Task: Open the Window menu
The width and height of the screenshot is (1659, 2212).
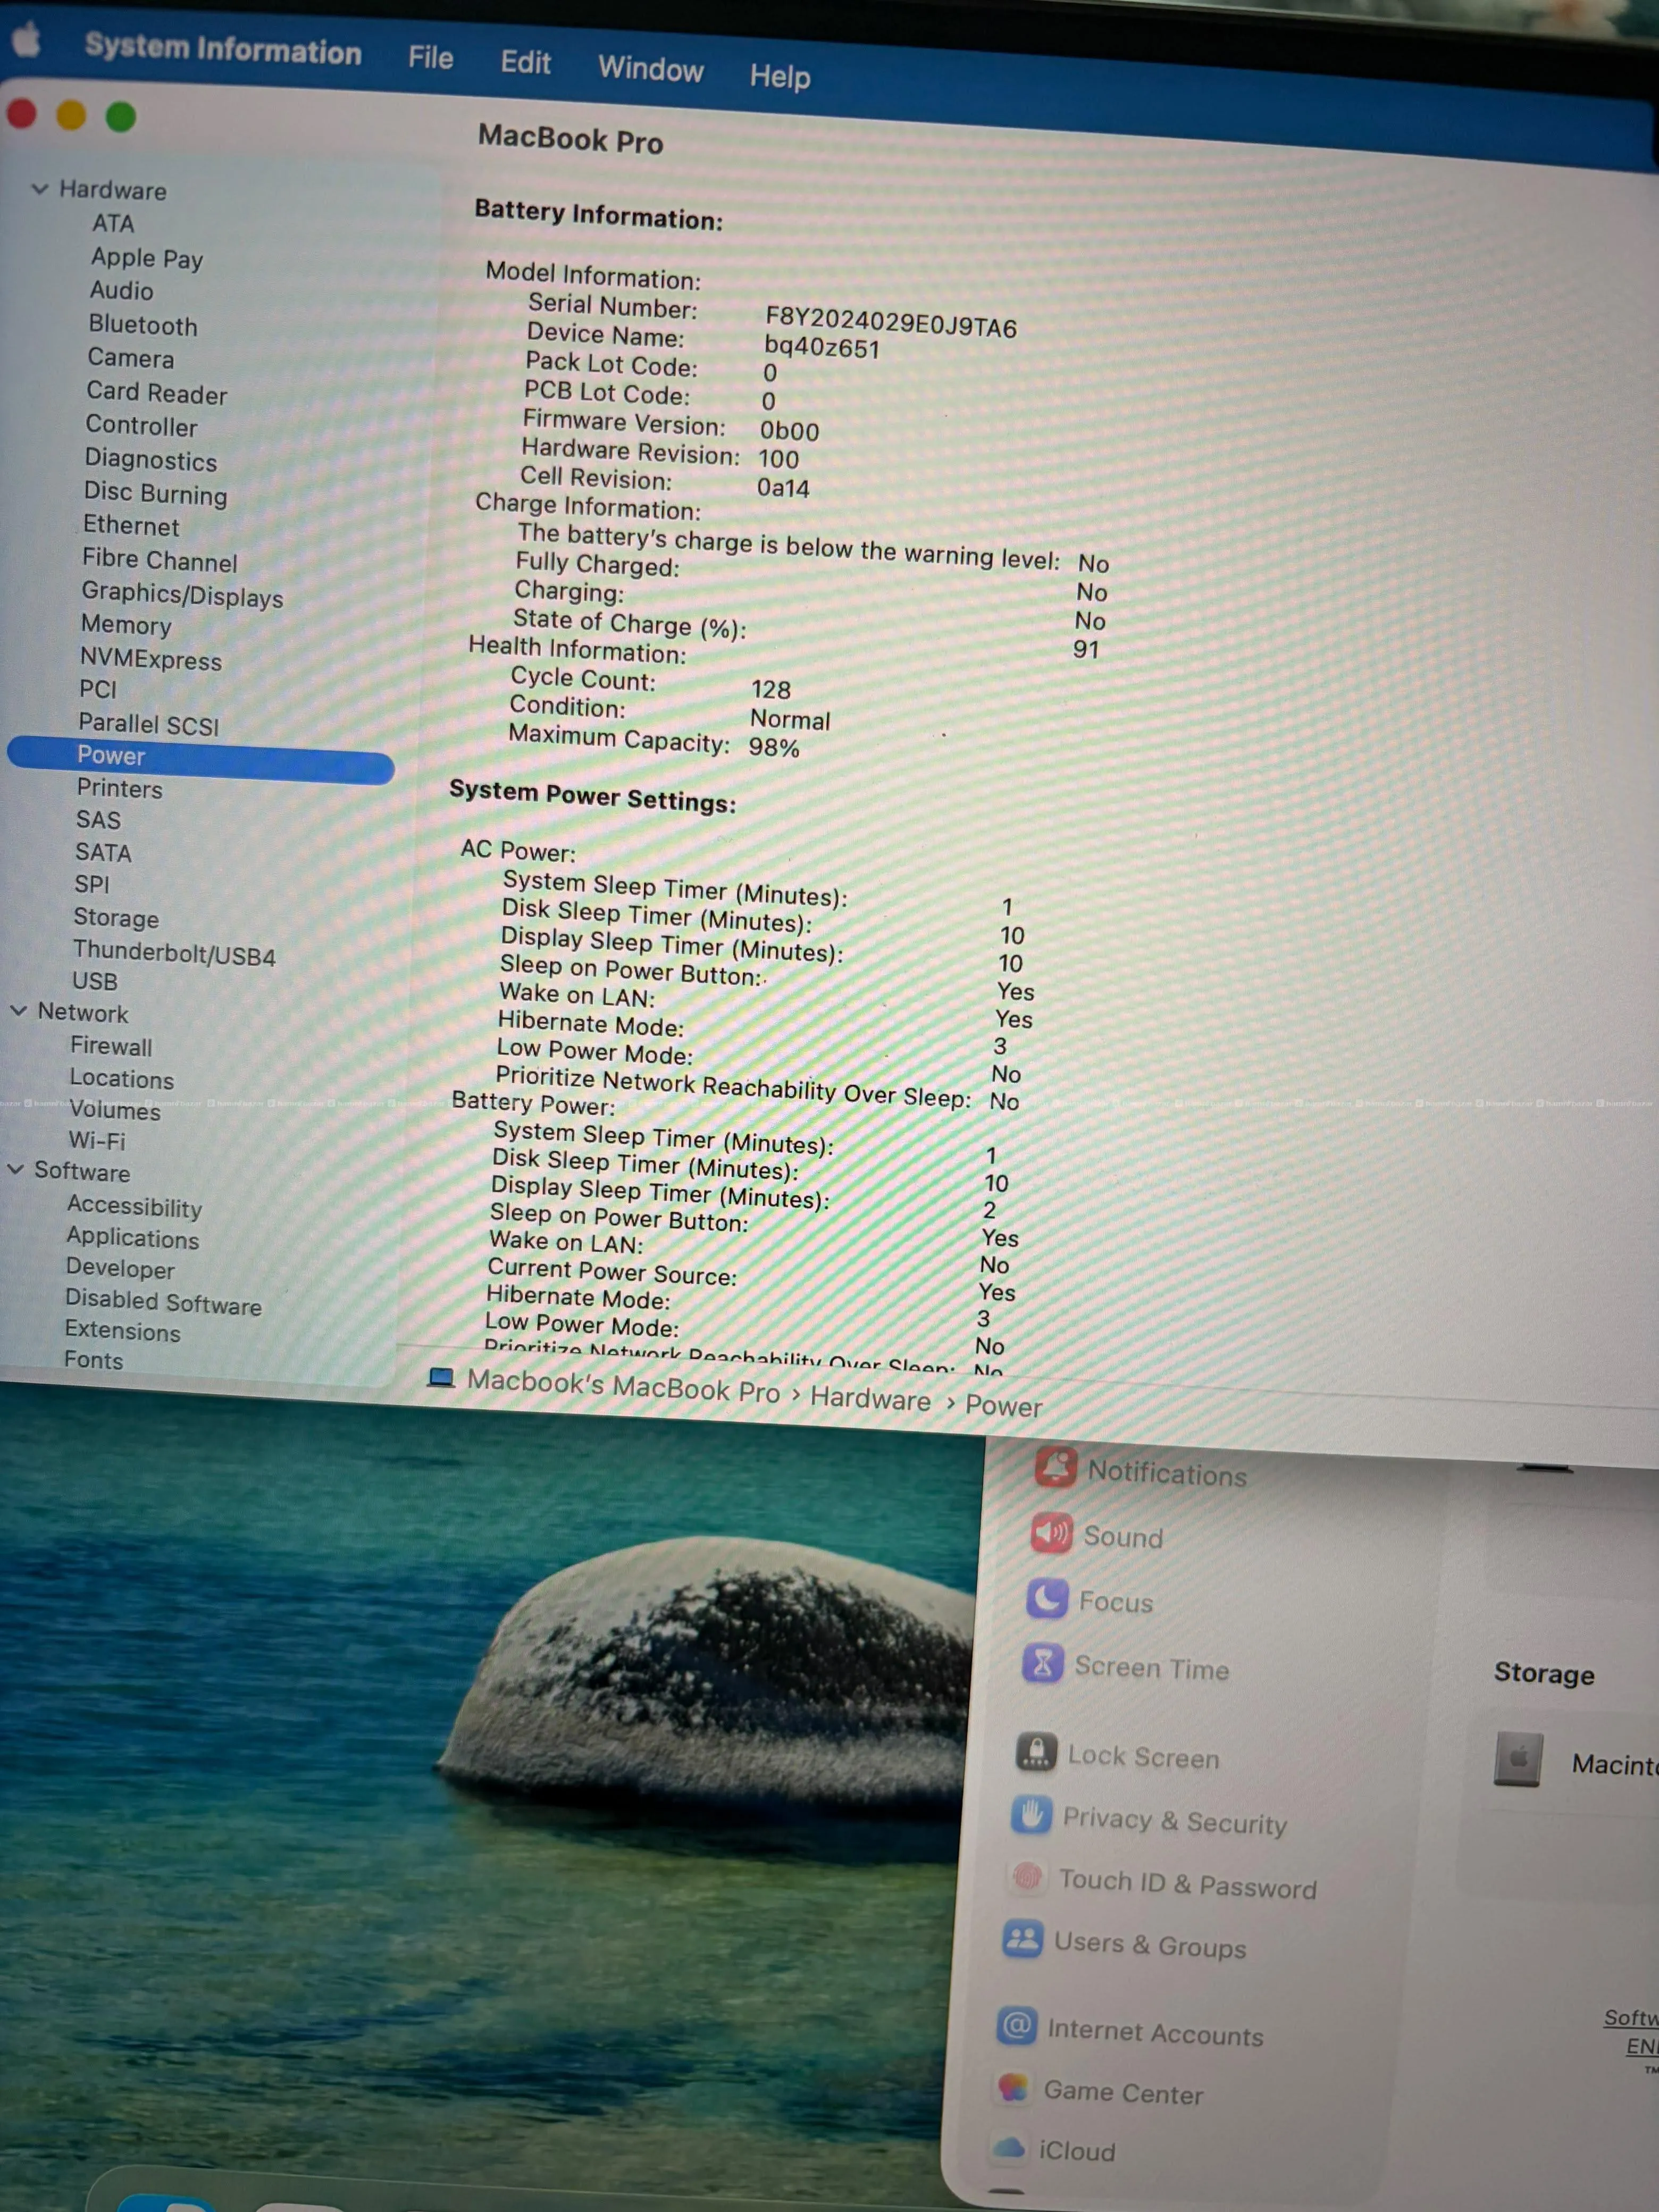Action: click(x=651, y=69)
